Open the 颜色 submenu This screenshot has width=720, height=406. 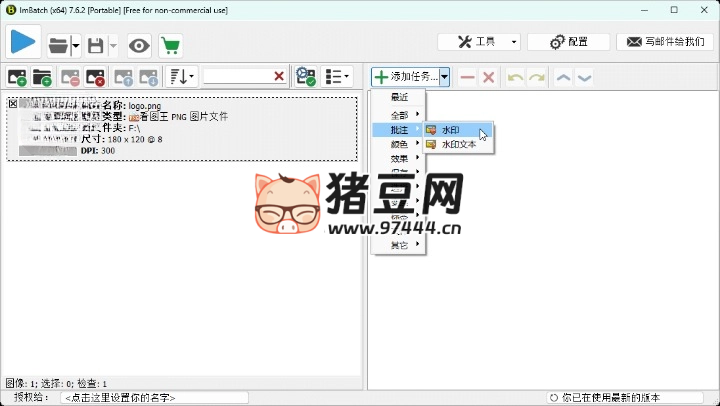pos(399,144)
